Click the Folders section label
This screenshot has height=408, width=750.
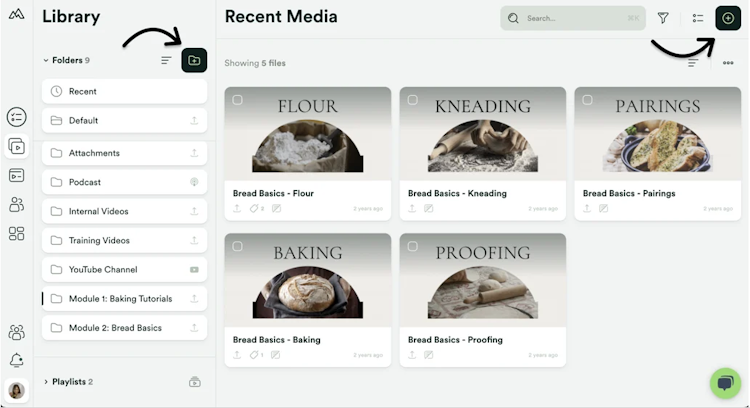coord(67,60)
